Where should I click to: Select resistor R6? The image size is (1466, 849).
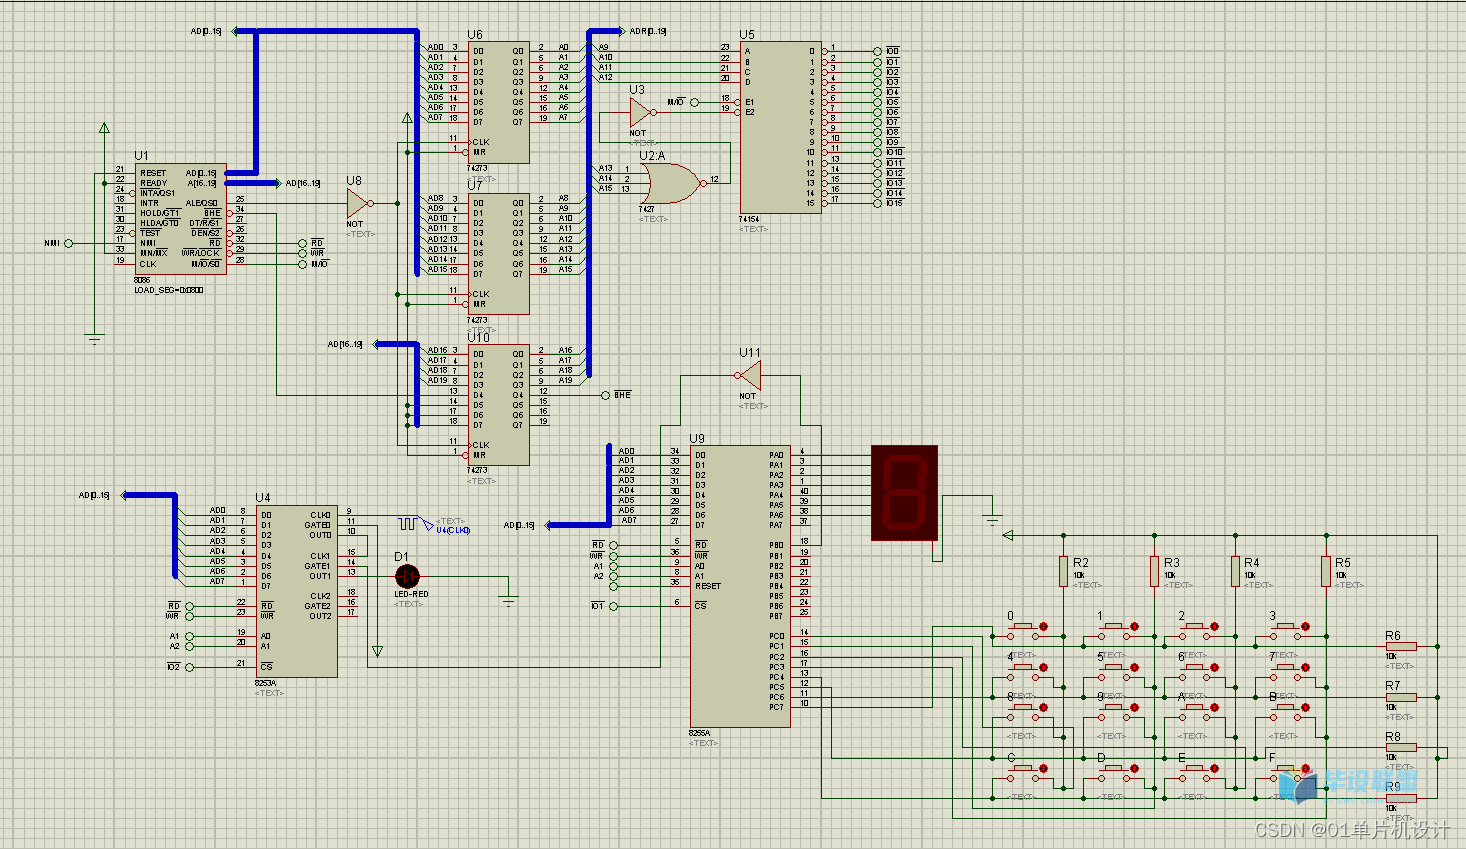pos(1401,646)
